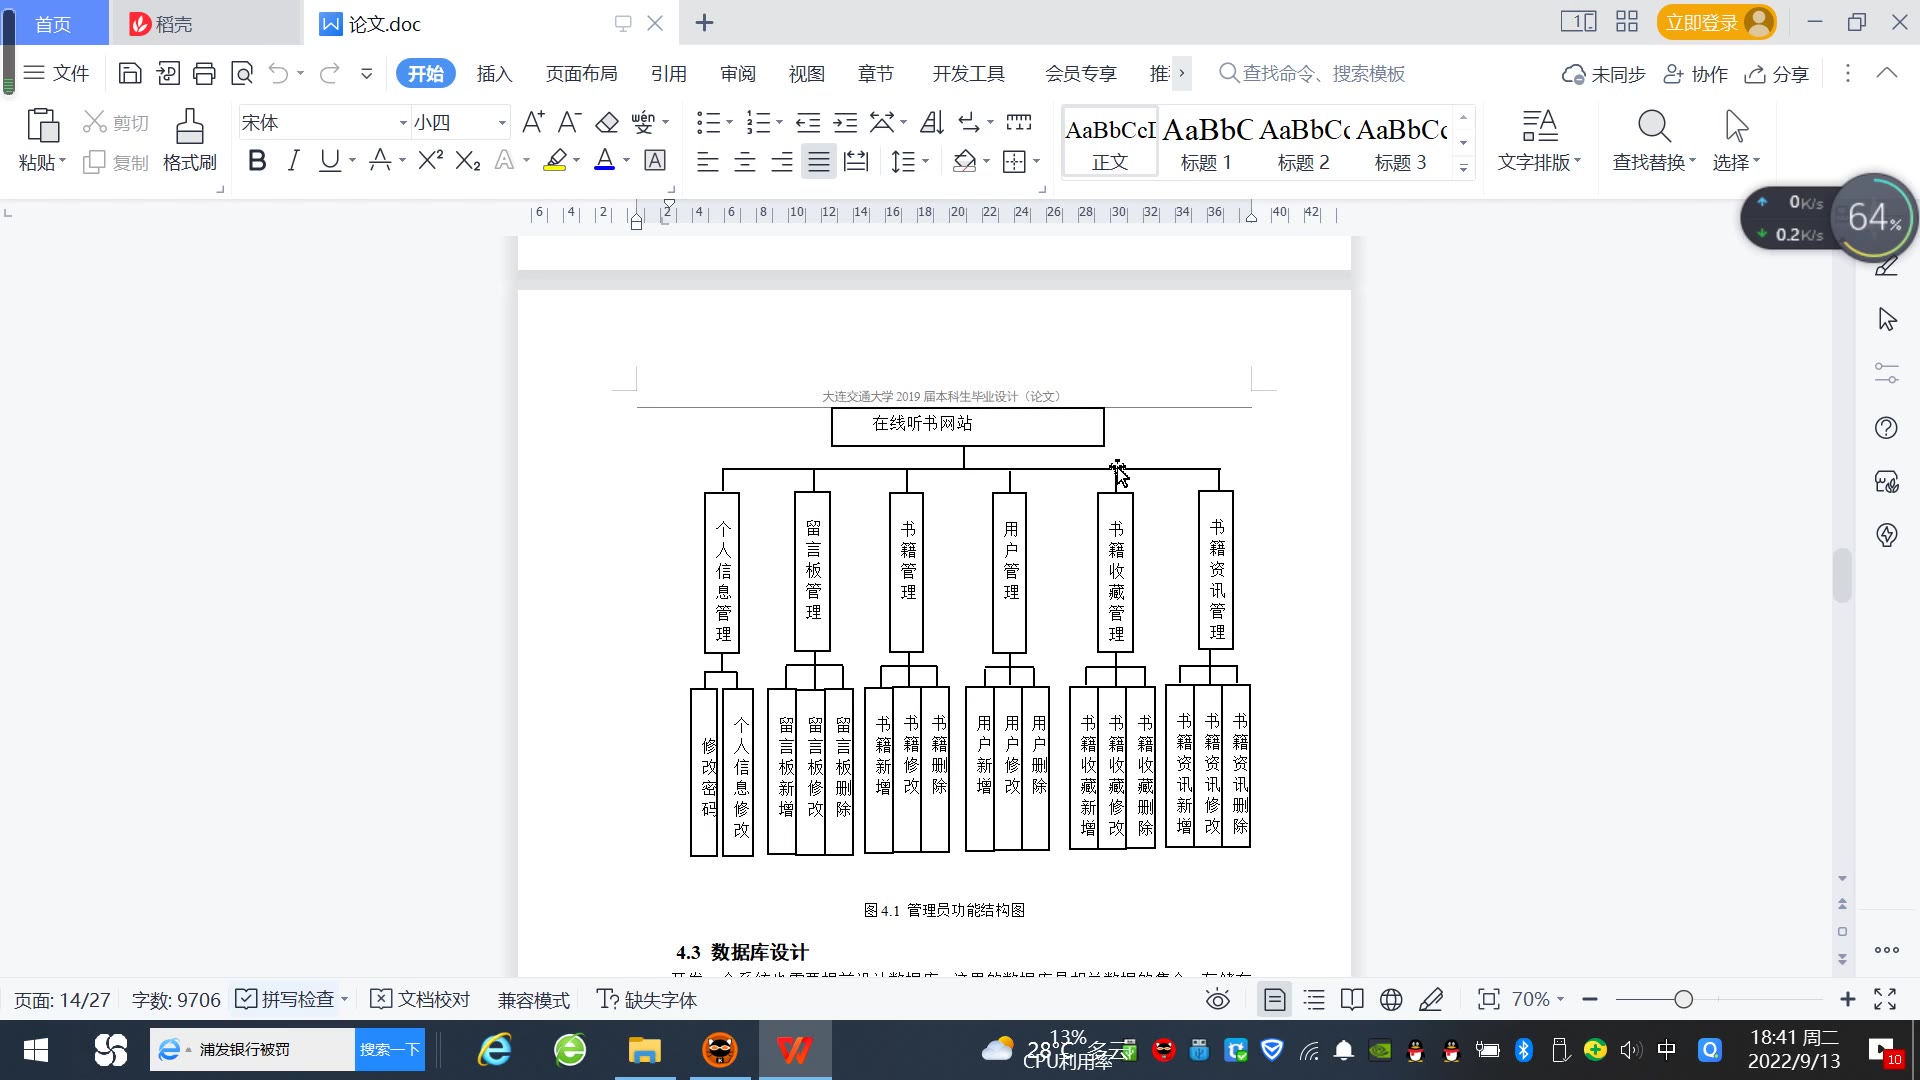Open sidebar property sliders icon
This screenshot has width=1920, height=1080.
pyautogui.click(x=1886, y=373)
